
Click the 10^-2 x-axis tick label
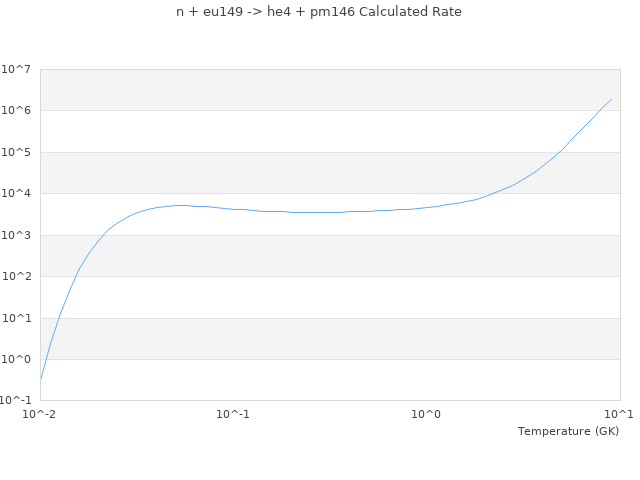click(x=40, y=414)
